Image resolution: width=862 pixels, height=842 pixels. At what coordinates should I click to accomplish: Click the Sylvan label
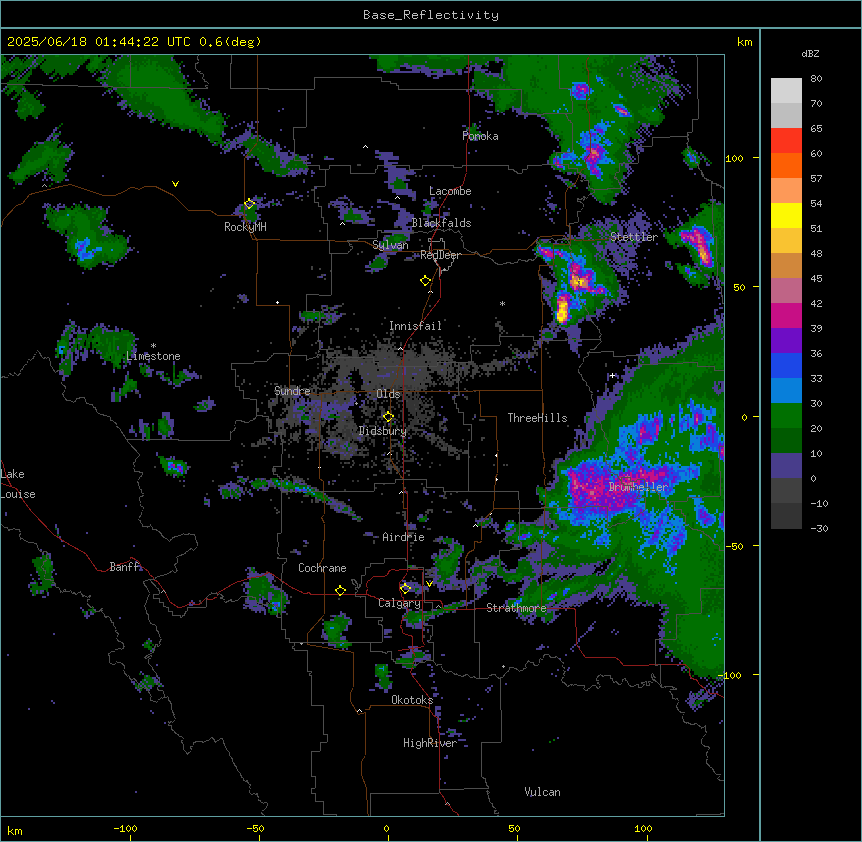pyautogui.click(x=390, y=245)
